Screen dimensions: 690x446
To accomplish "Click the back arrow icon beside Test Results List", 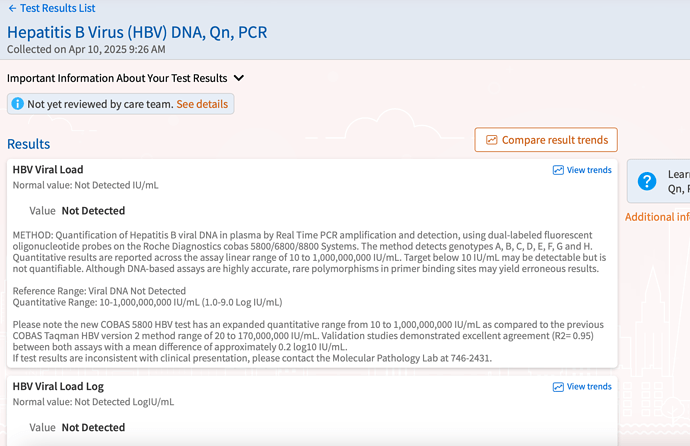I will 12,8.
